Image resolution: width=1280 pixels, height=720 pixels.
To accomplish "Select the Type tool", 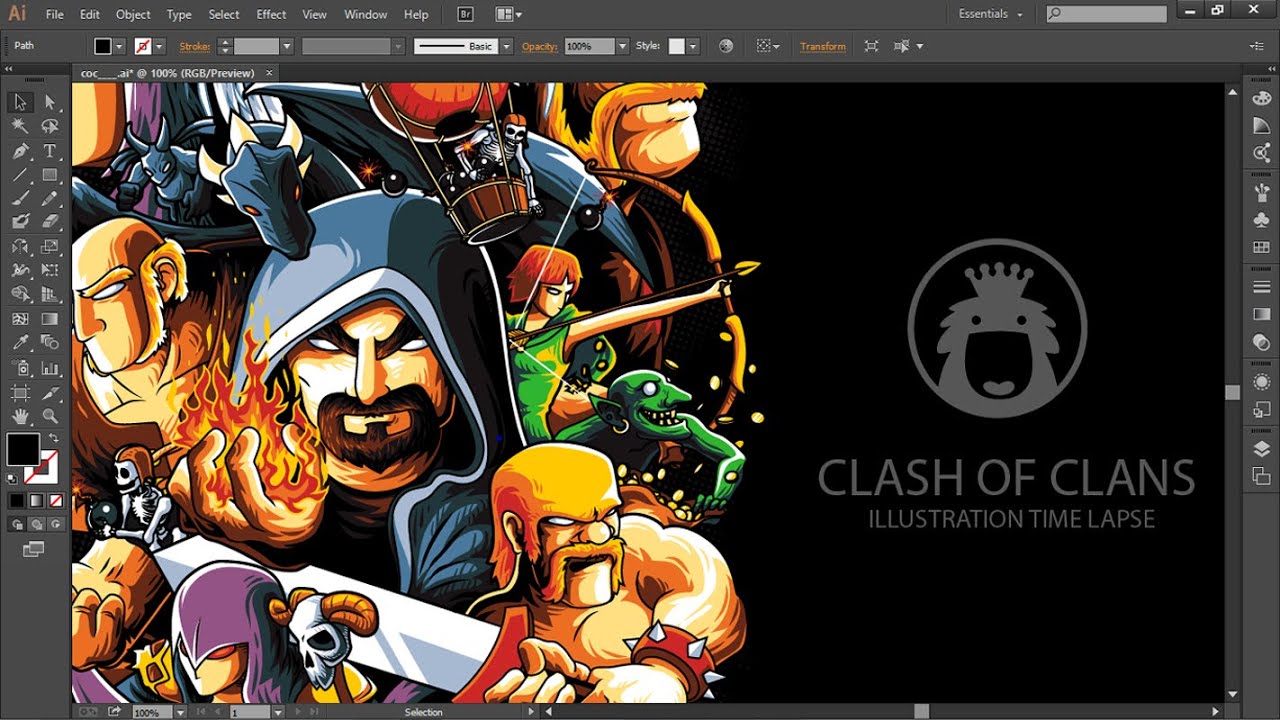I will click(x=50, y=151).
